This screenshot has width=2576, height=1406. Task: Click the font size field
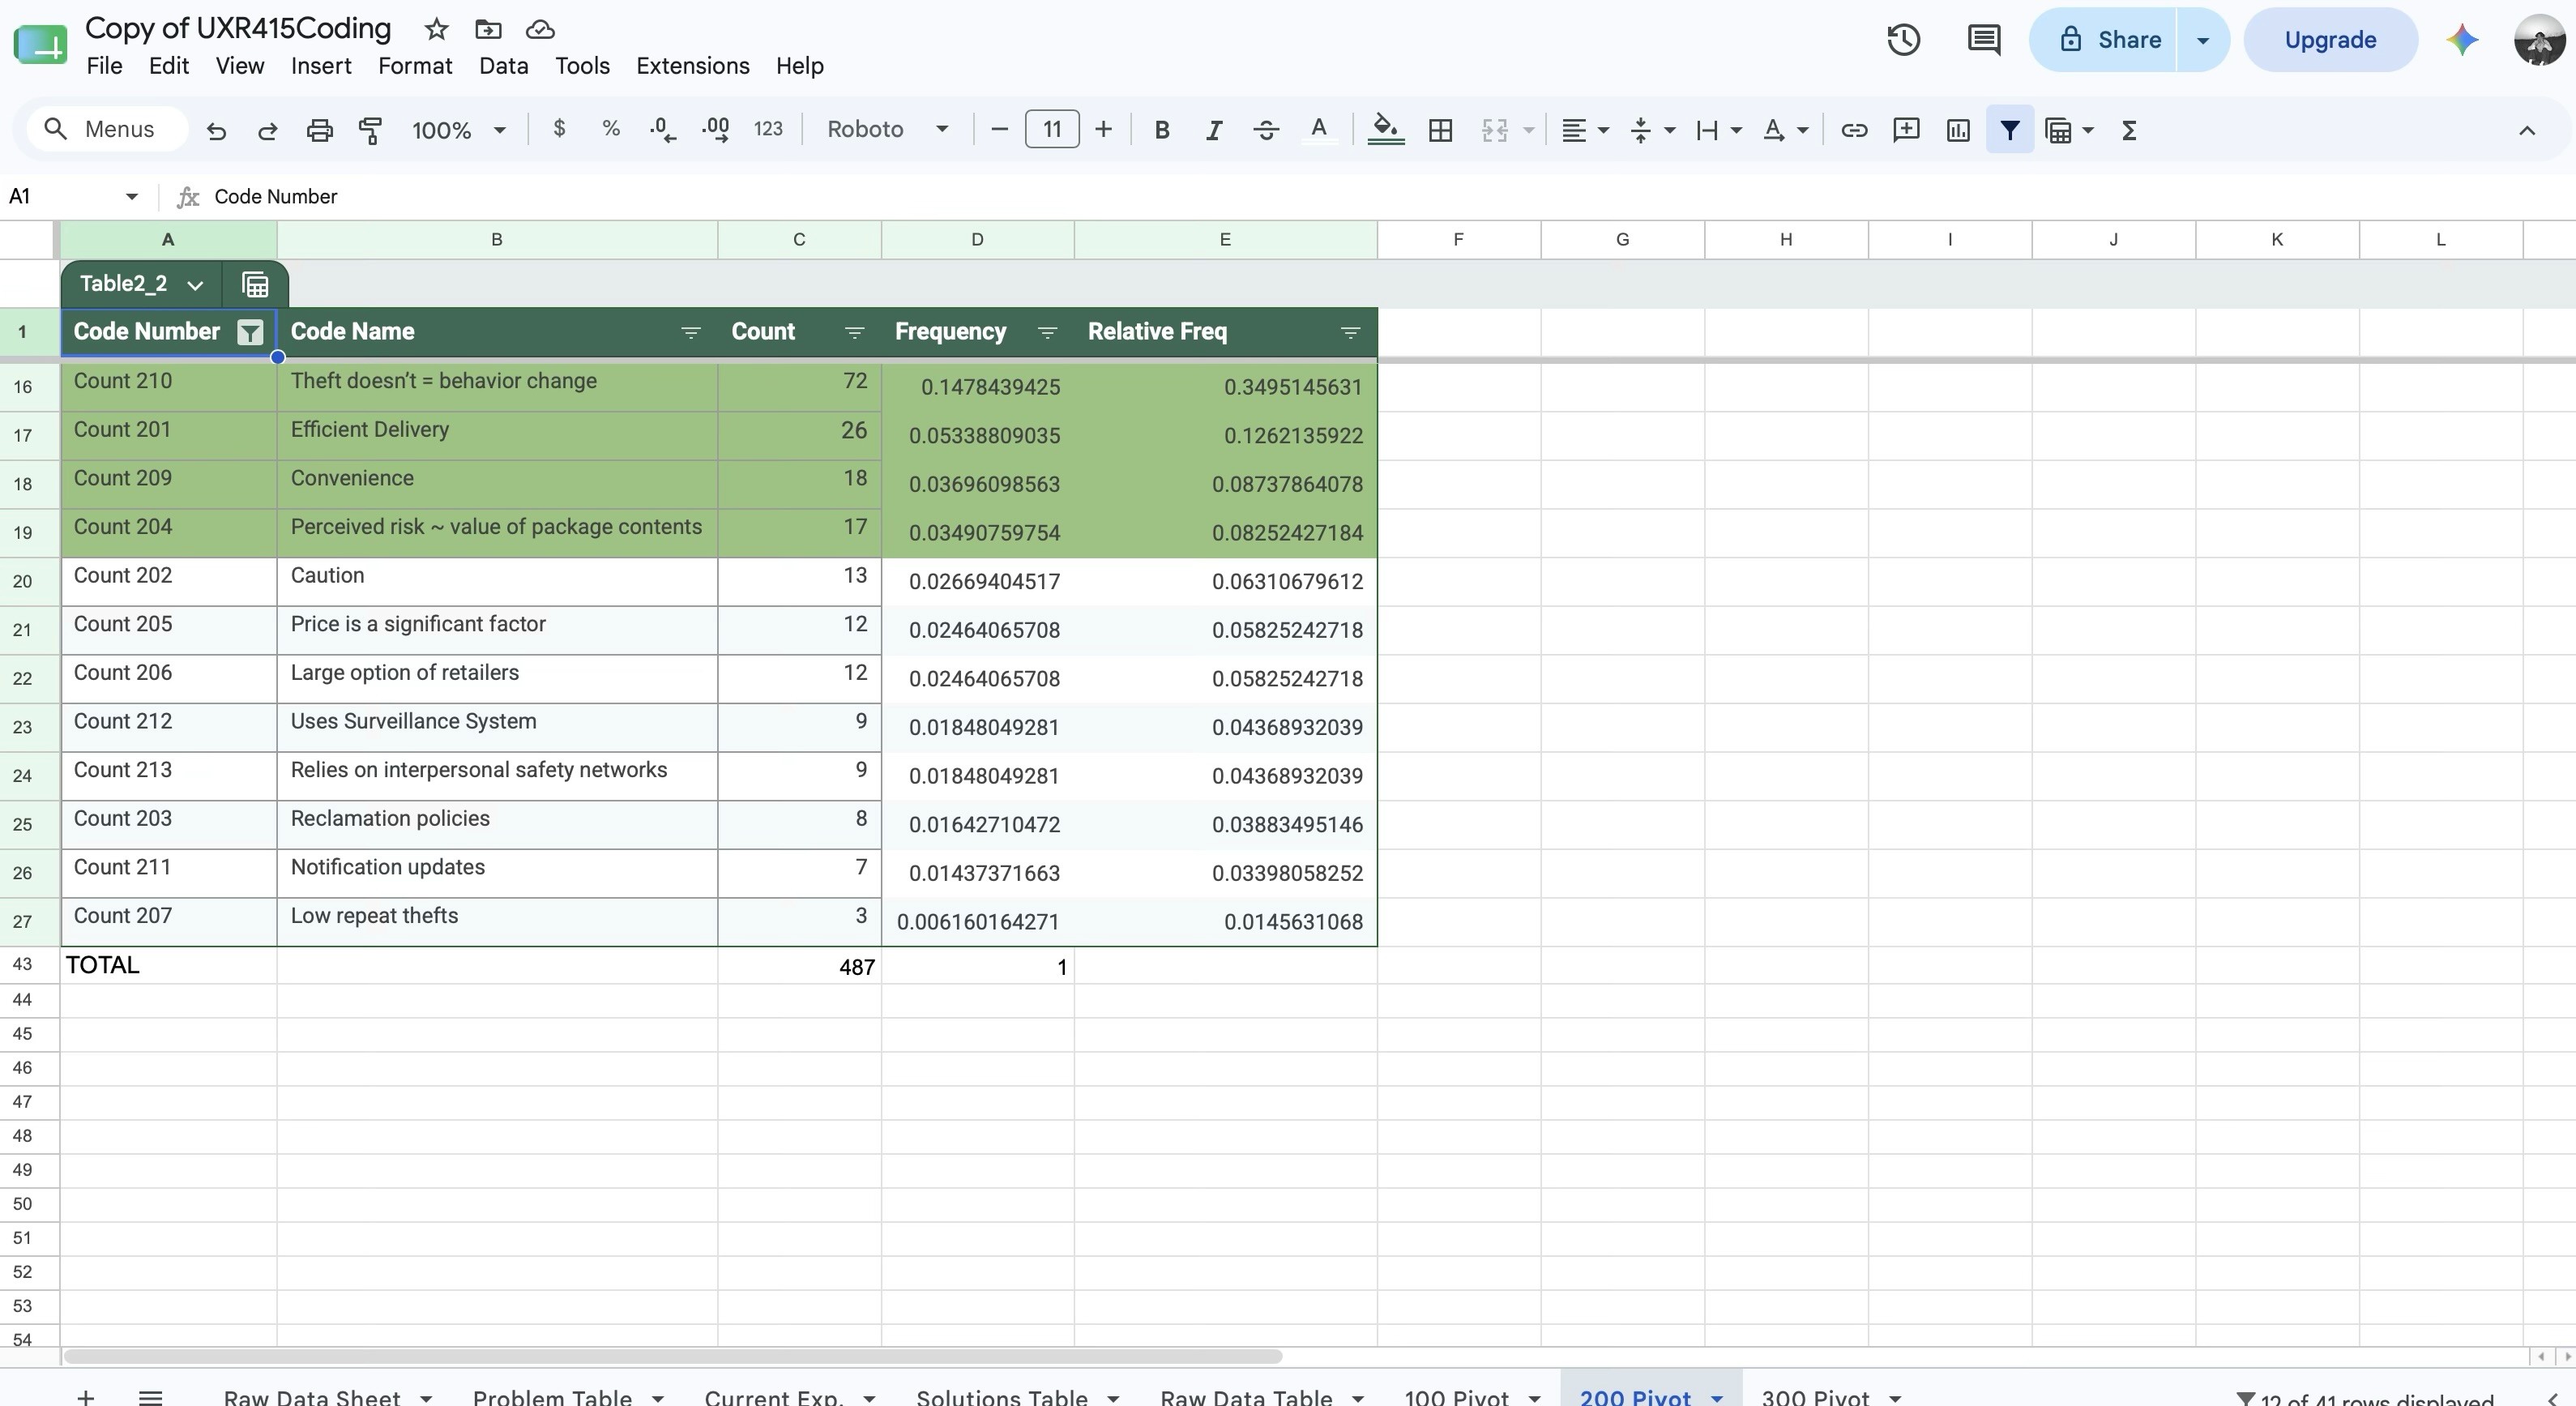point(1051,129)
